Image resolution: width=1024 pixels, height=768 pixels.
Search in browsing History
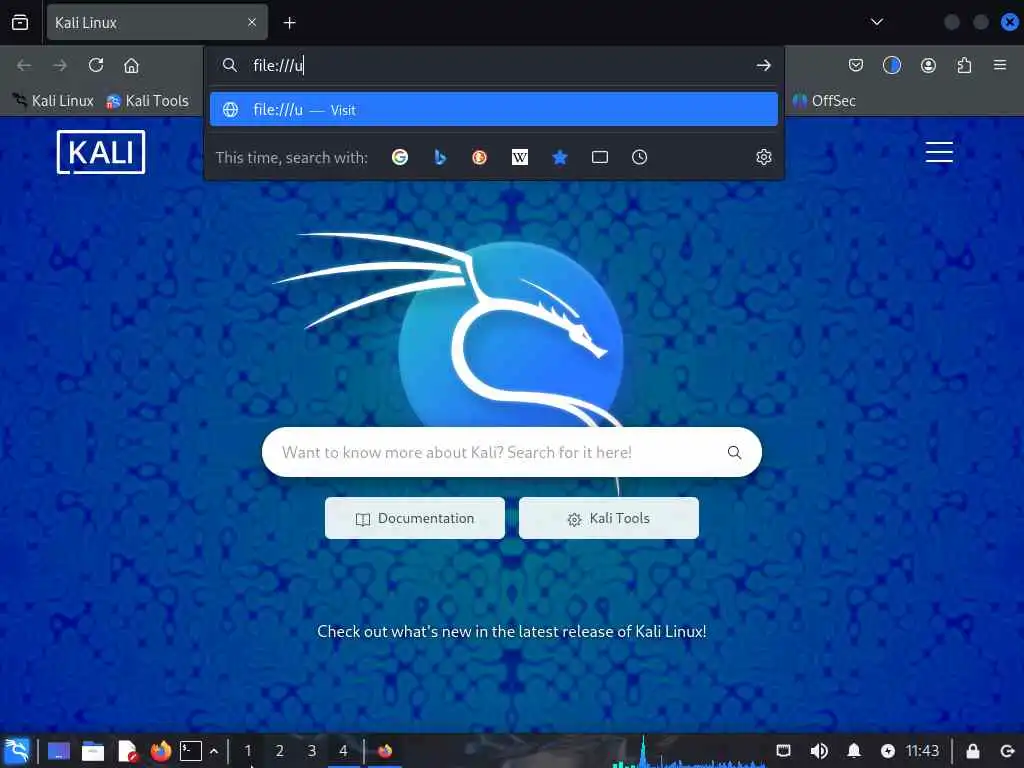(x=639, y=157)
